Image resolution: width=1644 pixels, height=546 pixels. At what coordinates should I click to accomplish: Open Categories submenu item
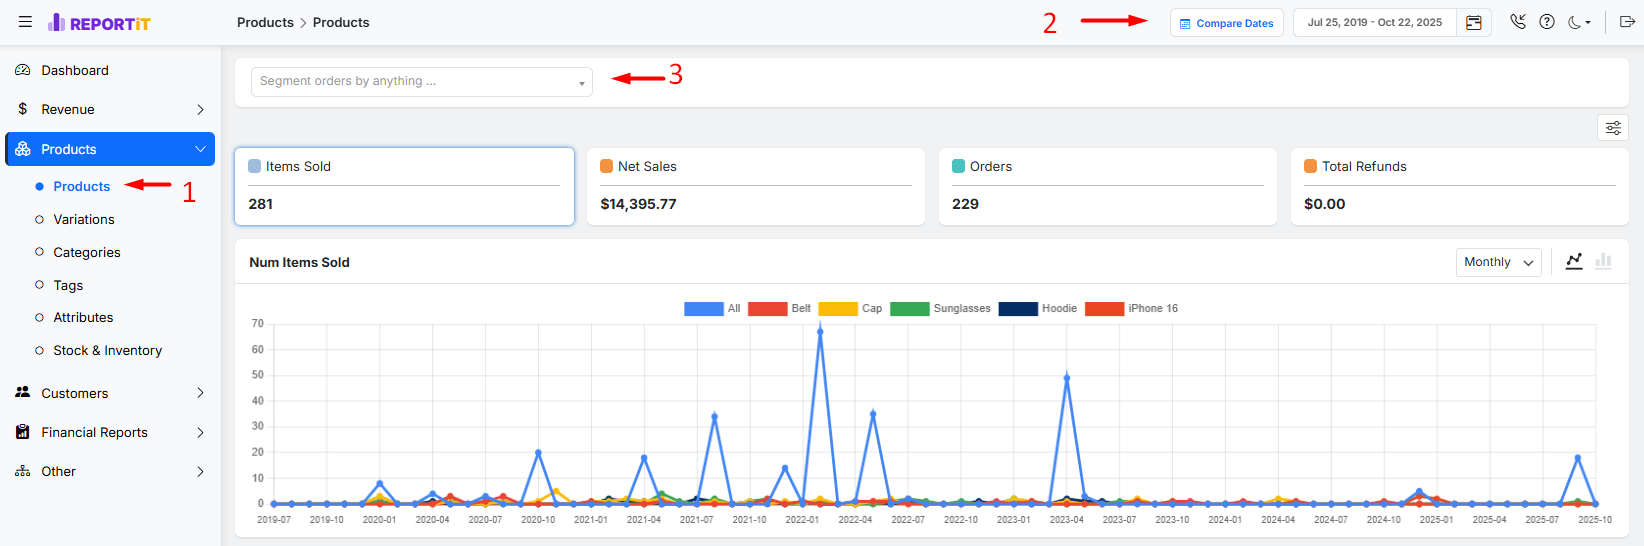click(87, 252)
